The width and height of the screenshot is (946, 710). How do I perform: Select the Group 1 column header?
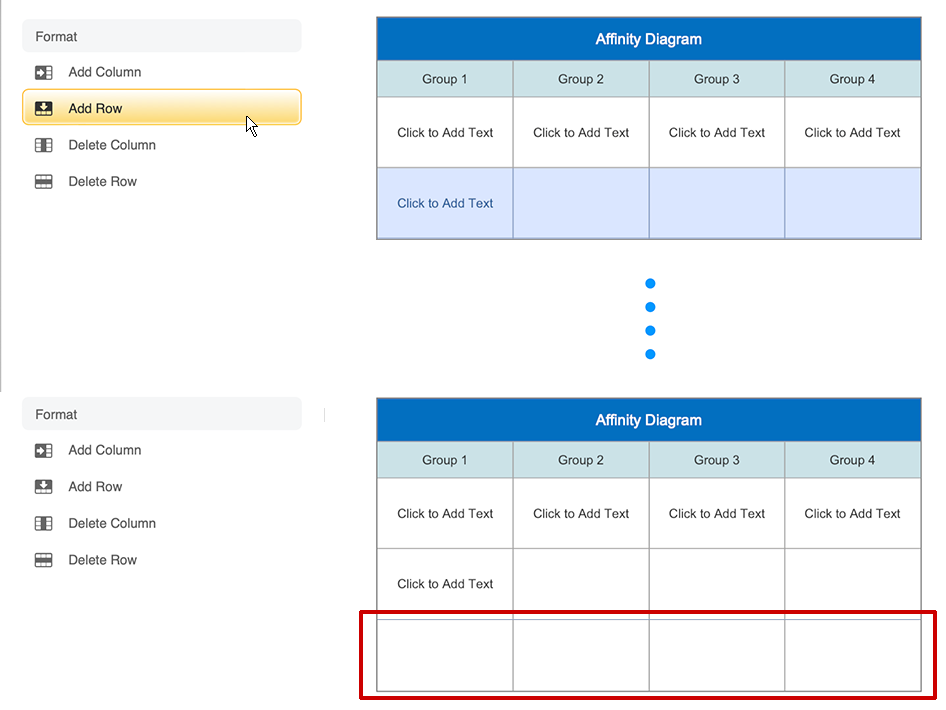444,78
